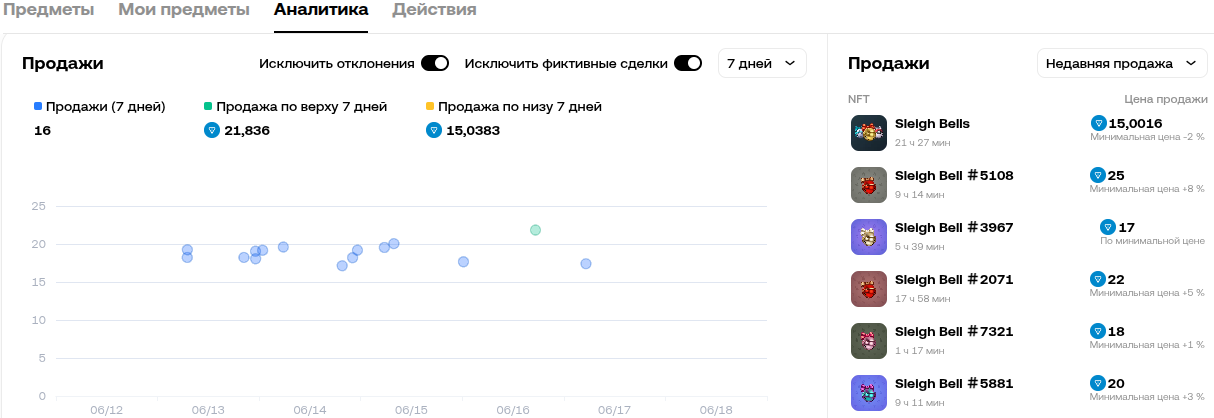Open the Sleigh Bell #3967 sale link
The height and width of the screenshot is (418, 1214).
point(954,228)
